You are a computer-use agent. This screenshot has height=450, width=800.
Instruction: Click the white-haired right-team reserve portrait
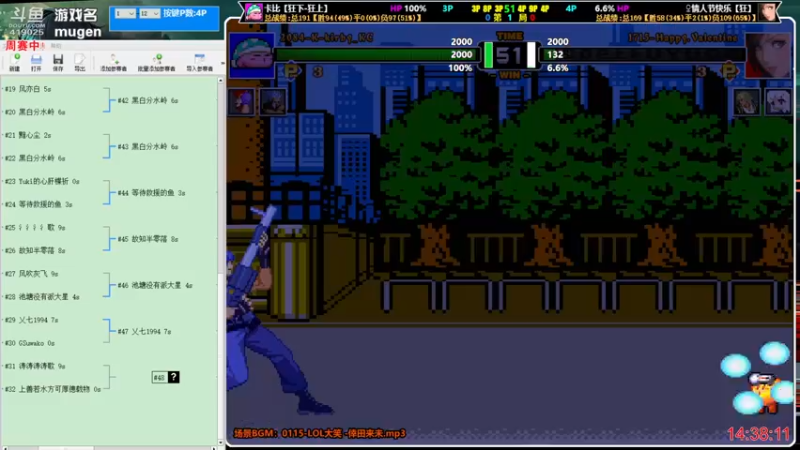[778, 102]
